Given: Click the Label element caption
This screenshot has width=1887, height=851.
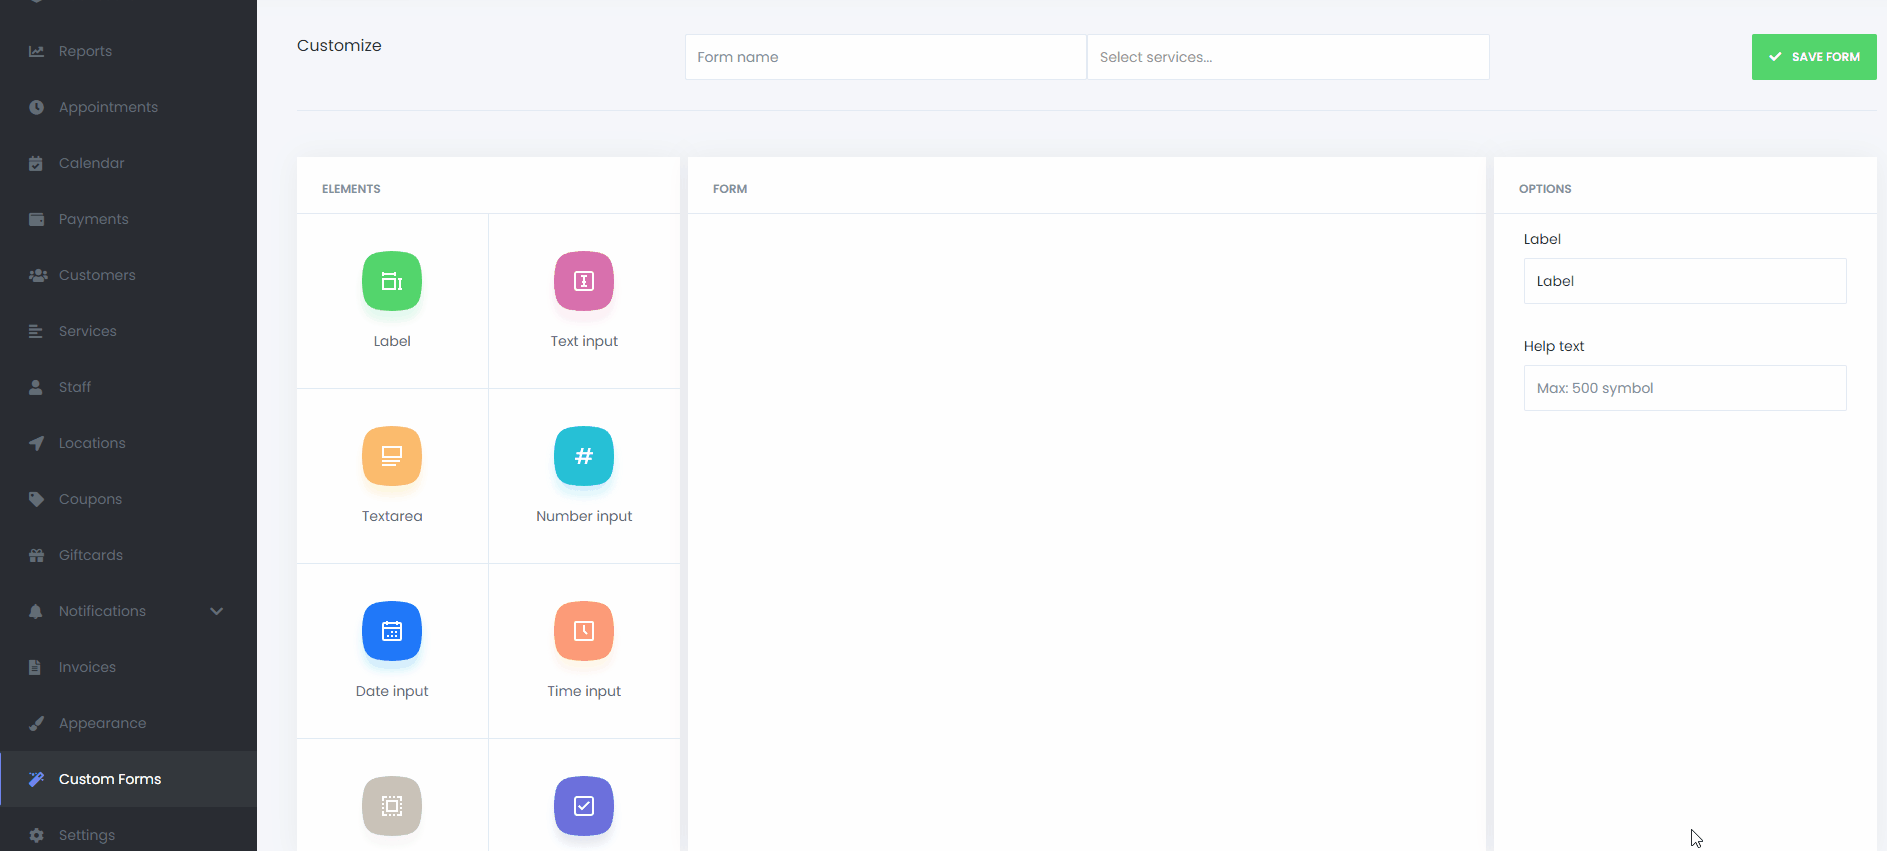Looking at the screenshot, I should pyautogui.click(x=392, y=341).
